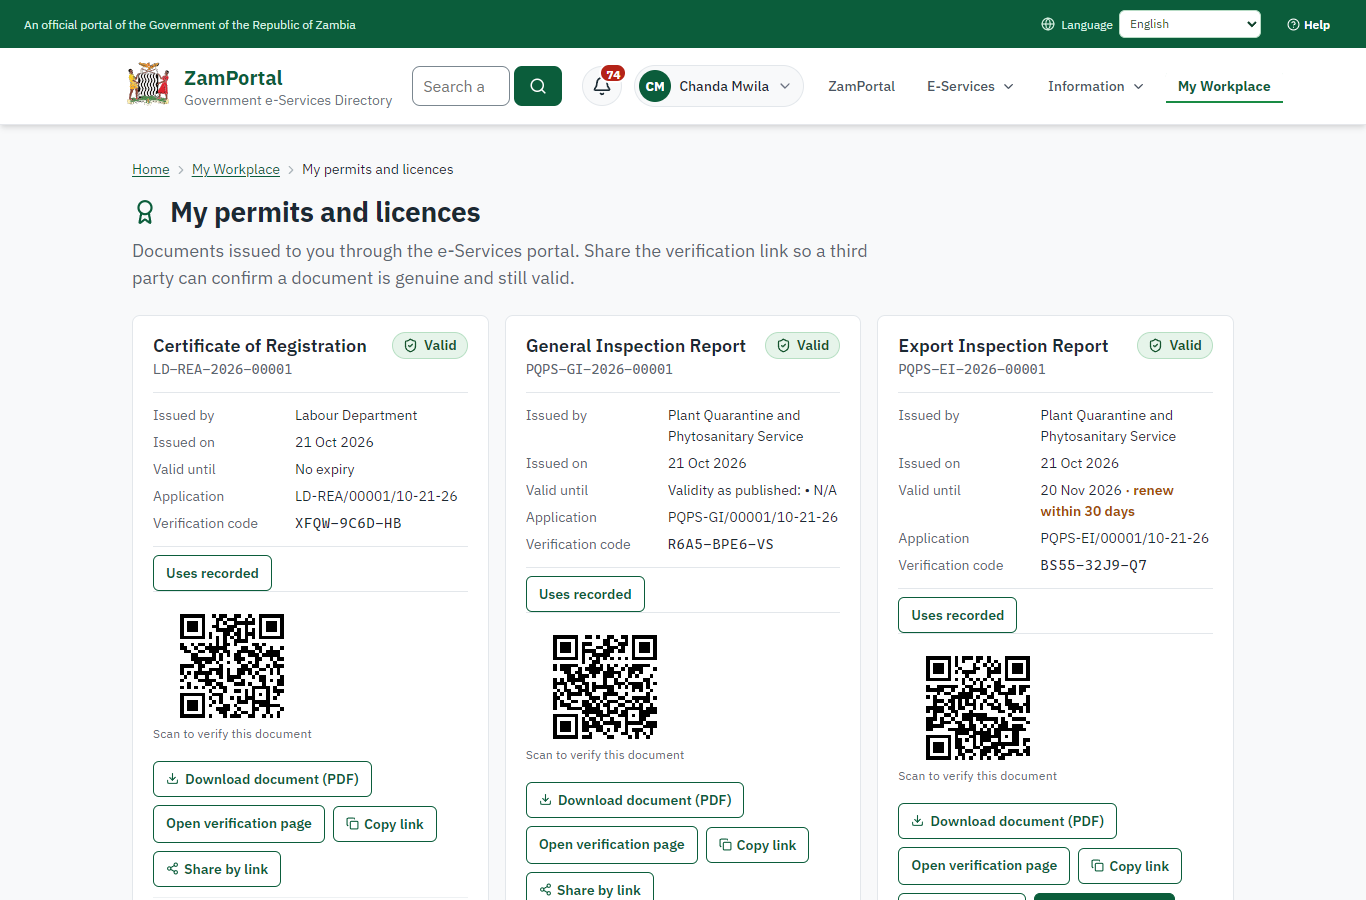Screen dimensions: 1366x900
Task: Share General Inspection Report by link
Action: tap(590, 887)
